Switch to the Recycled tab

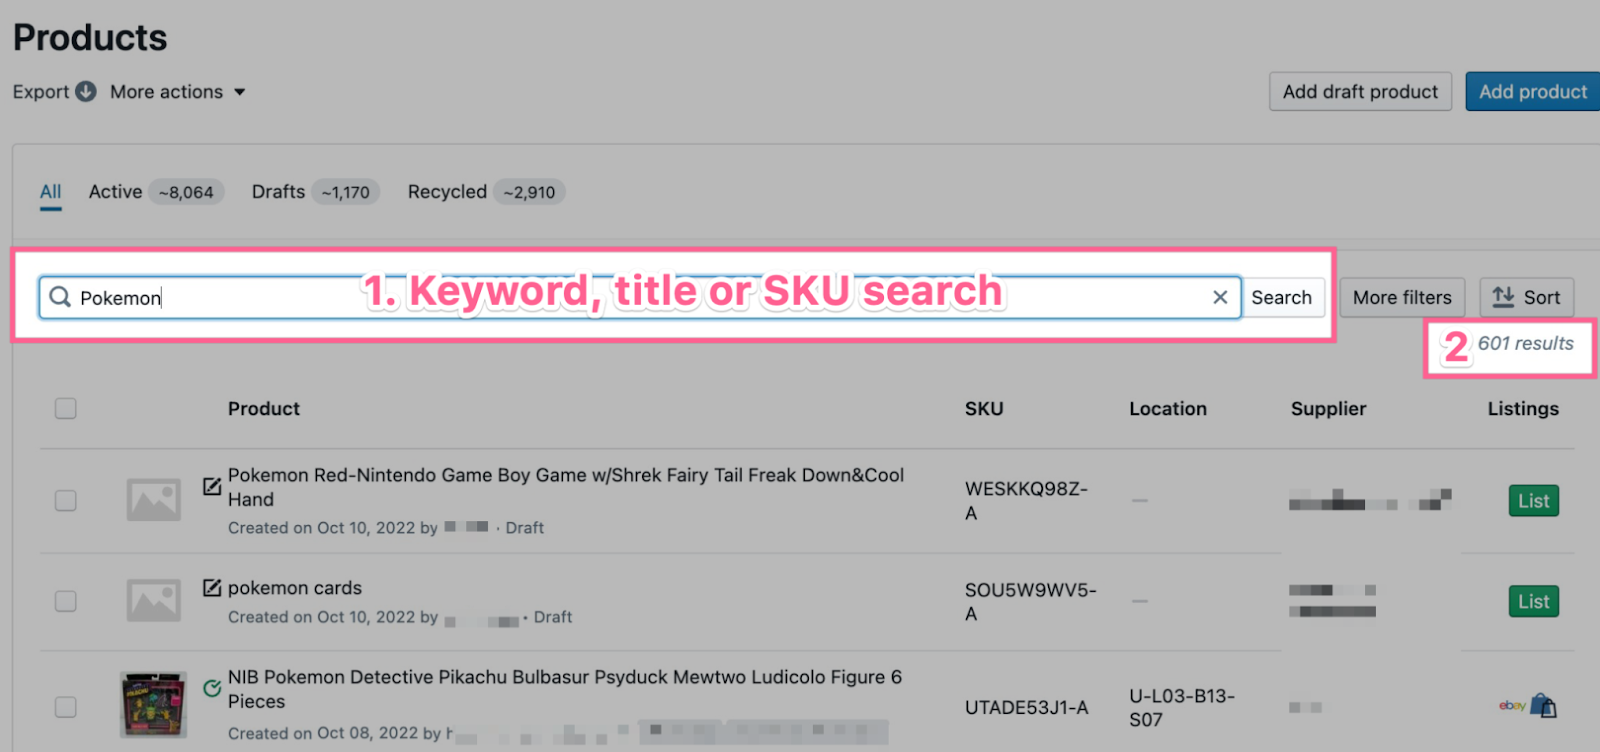486,191
